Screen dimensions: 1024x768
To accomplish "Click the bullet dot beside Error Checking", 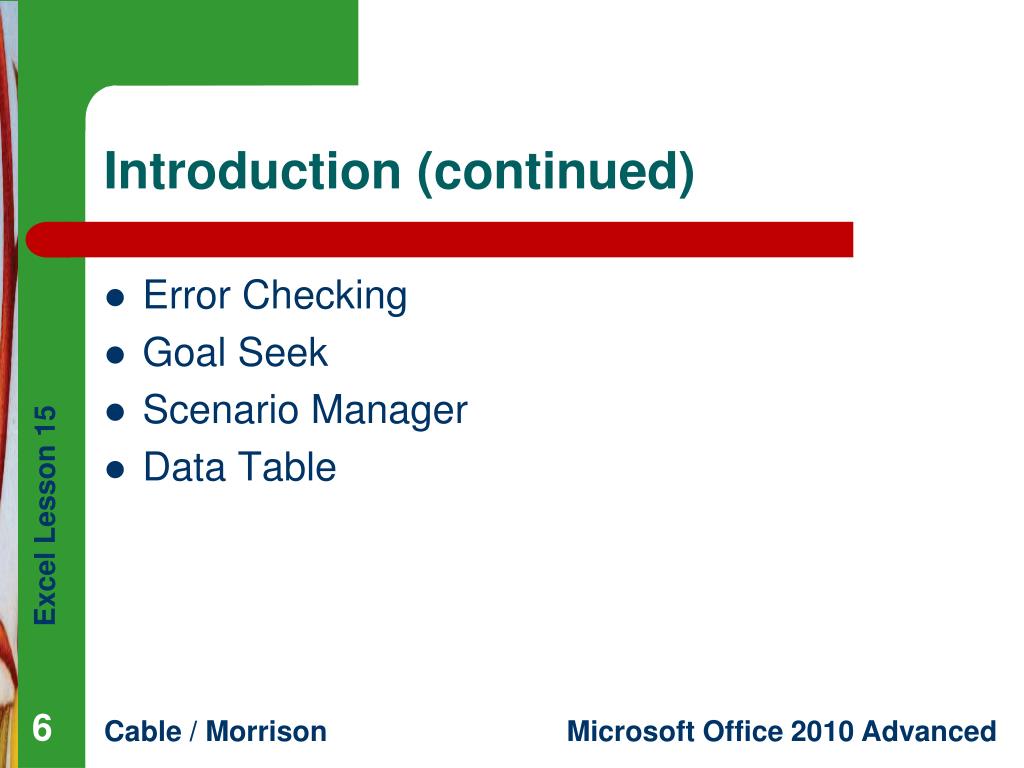I will coord(115,298).
